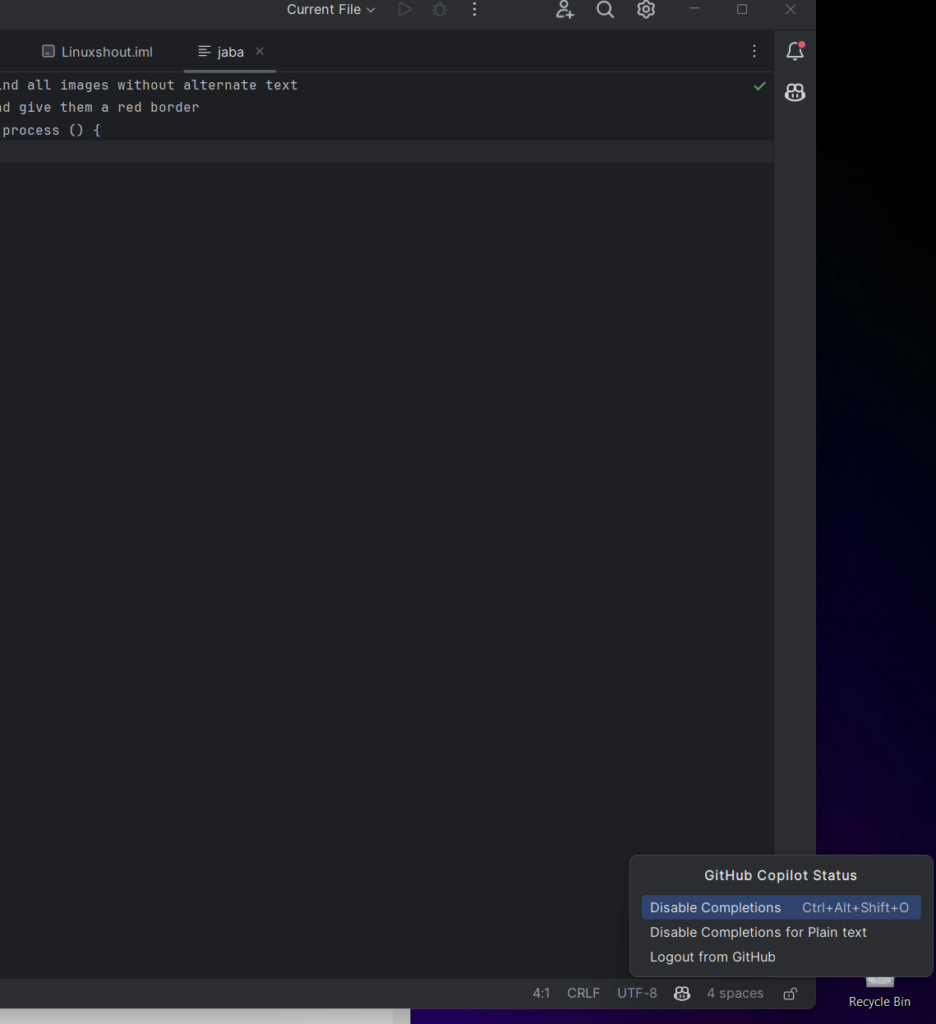Toggle read-only lock icon in status bar
The height and width of the screenshot is (1024, 936).
tap(790, 993)
